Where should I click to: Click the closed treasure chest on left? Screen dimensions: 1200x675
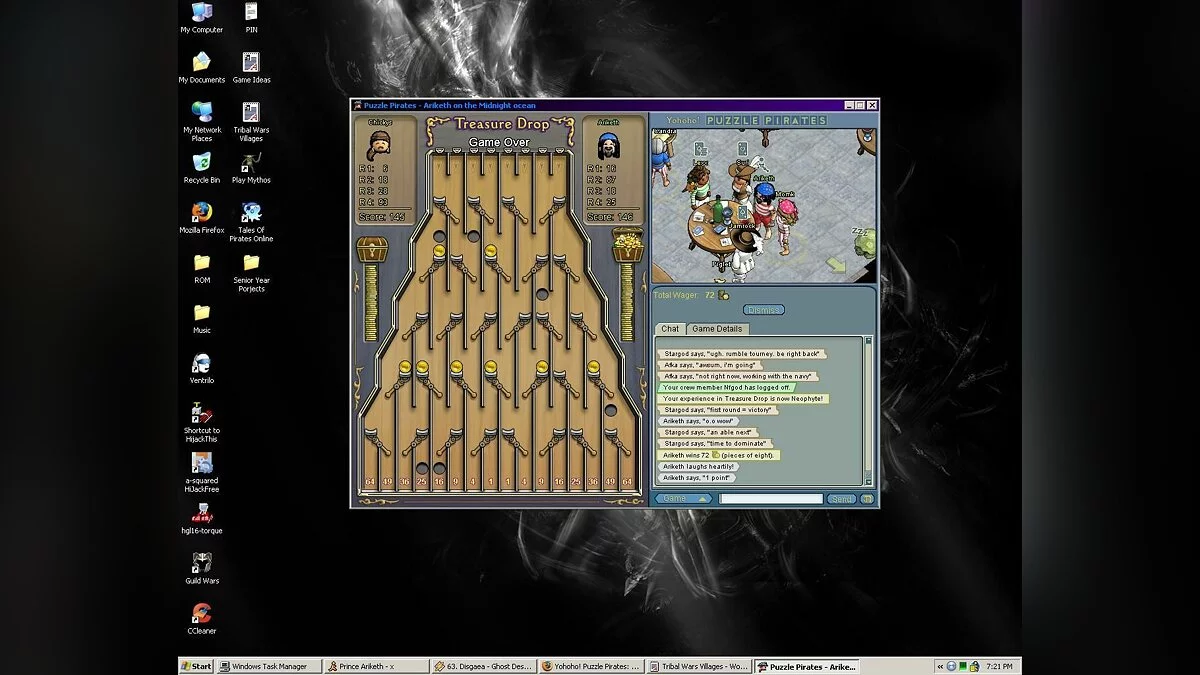pos(372,249)
